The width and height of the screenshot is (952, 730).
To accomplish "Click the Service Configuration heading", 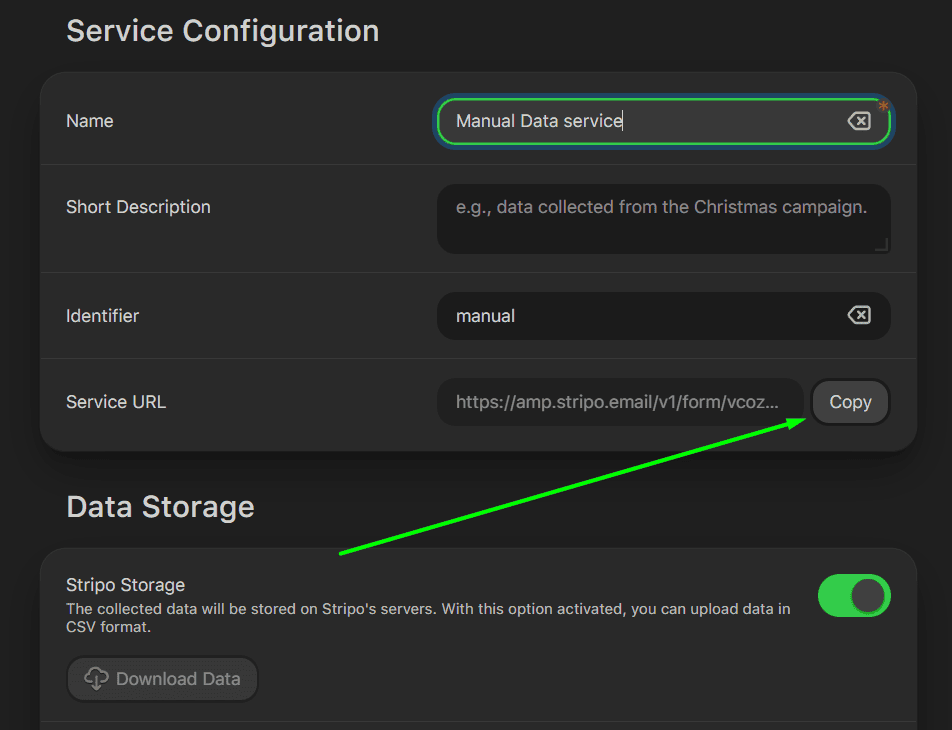I will 222,30.
